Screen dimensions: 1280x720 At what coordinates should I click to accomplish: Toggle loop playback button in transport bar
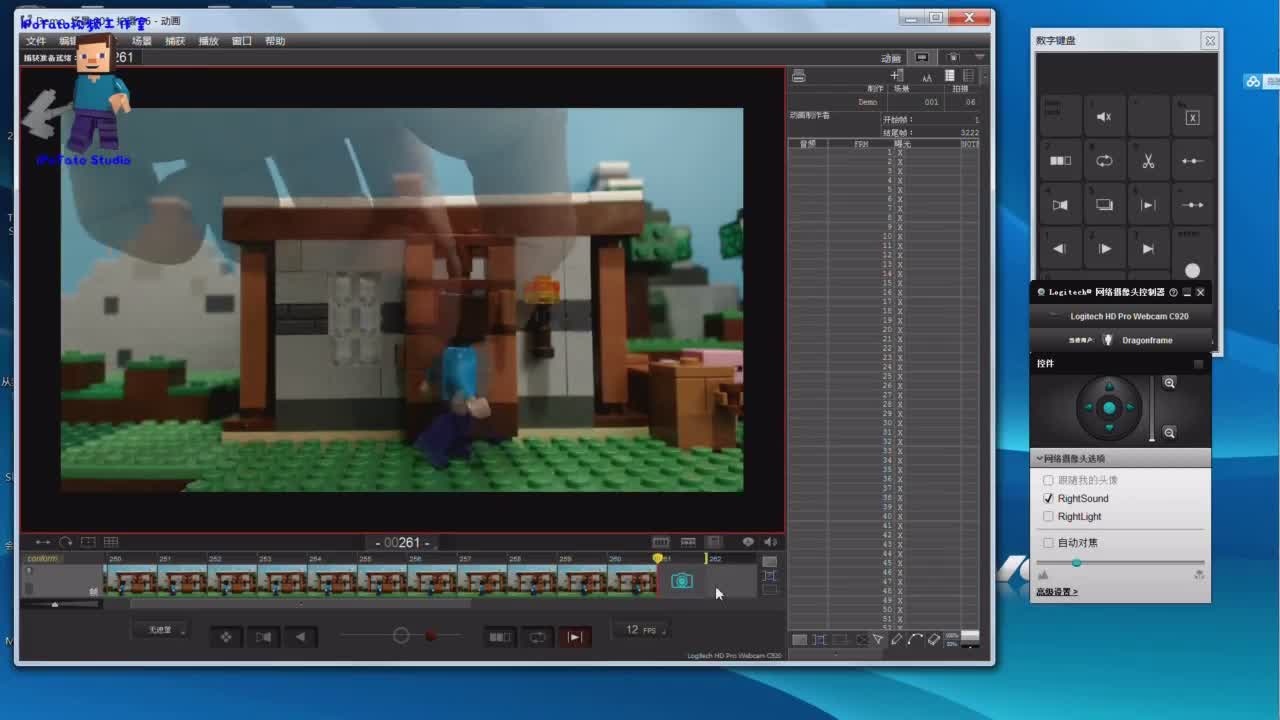[538, 637]
